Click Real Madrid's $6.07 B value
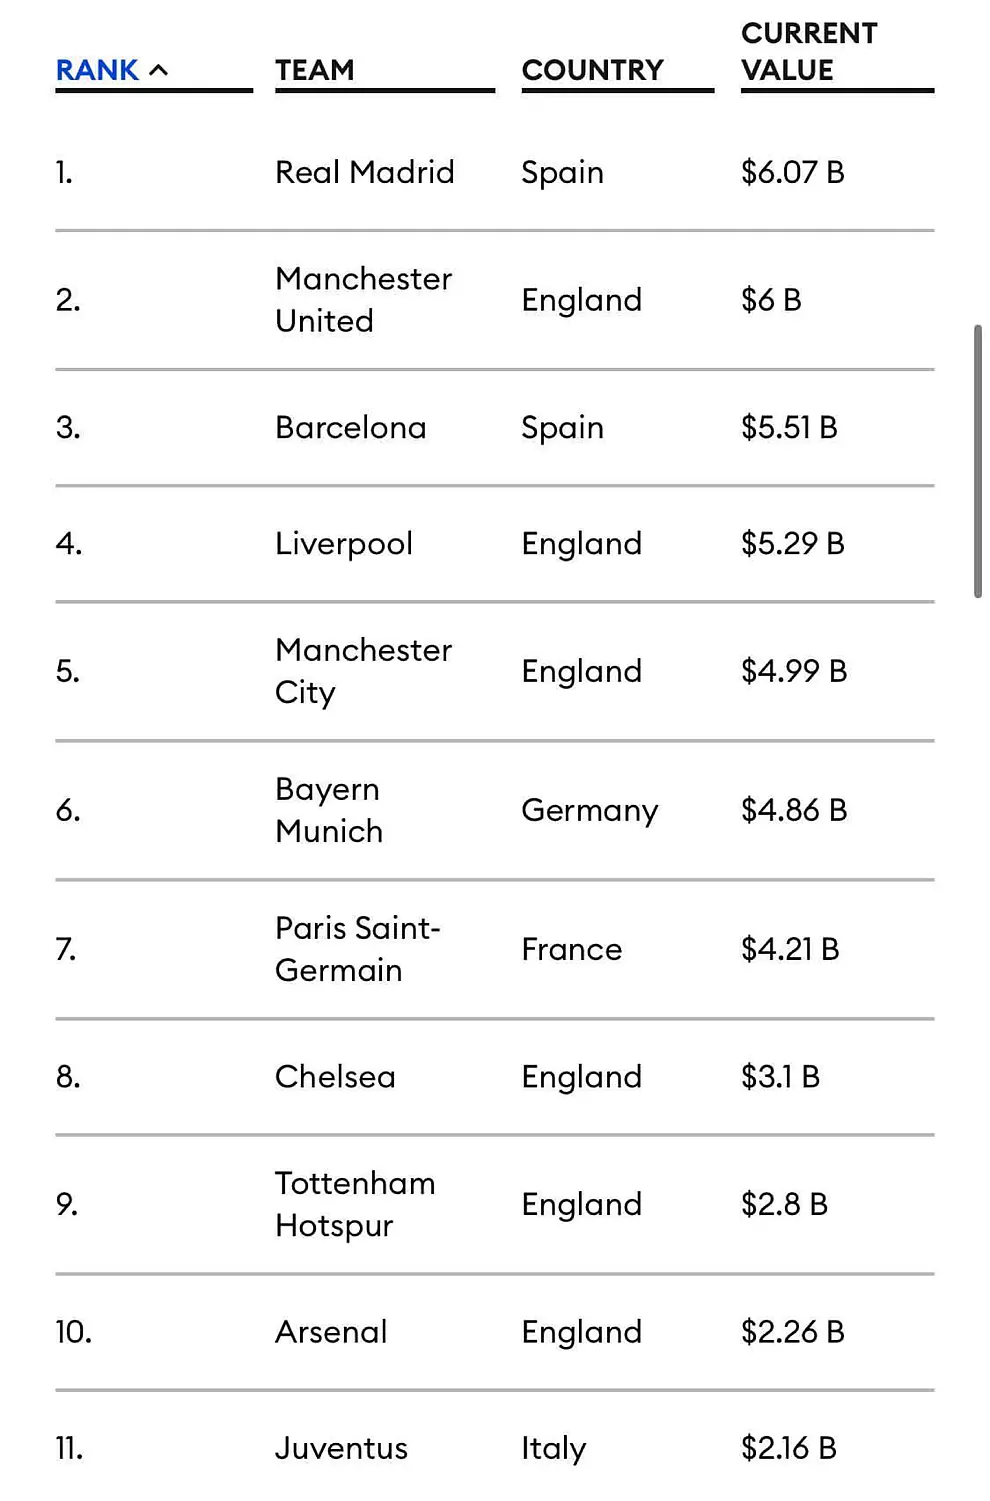990x1501 pixels. tap(792, 172)
